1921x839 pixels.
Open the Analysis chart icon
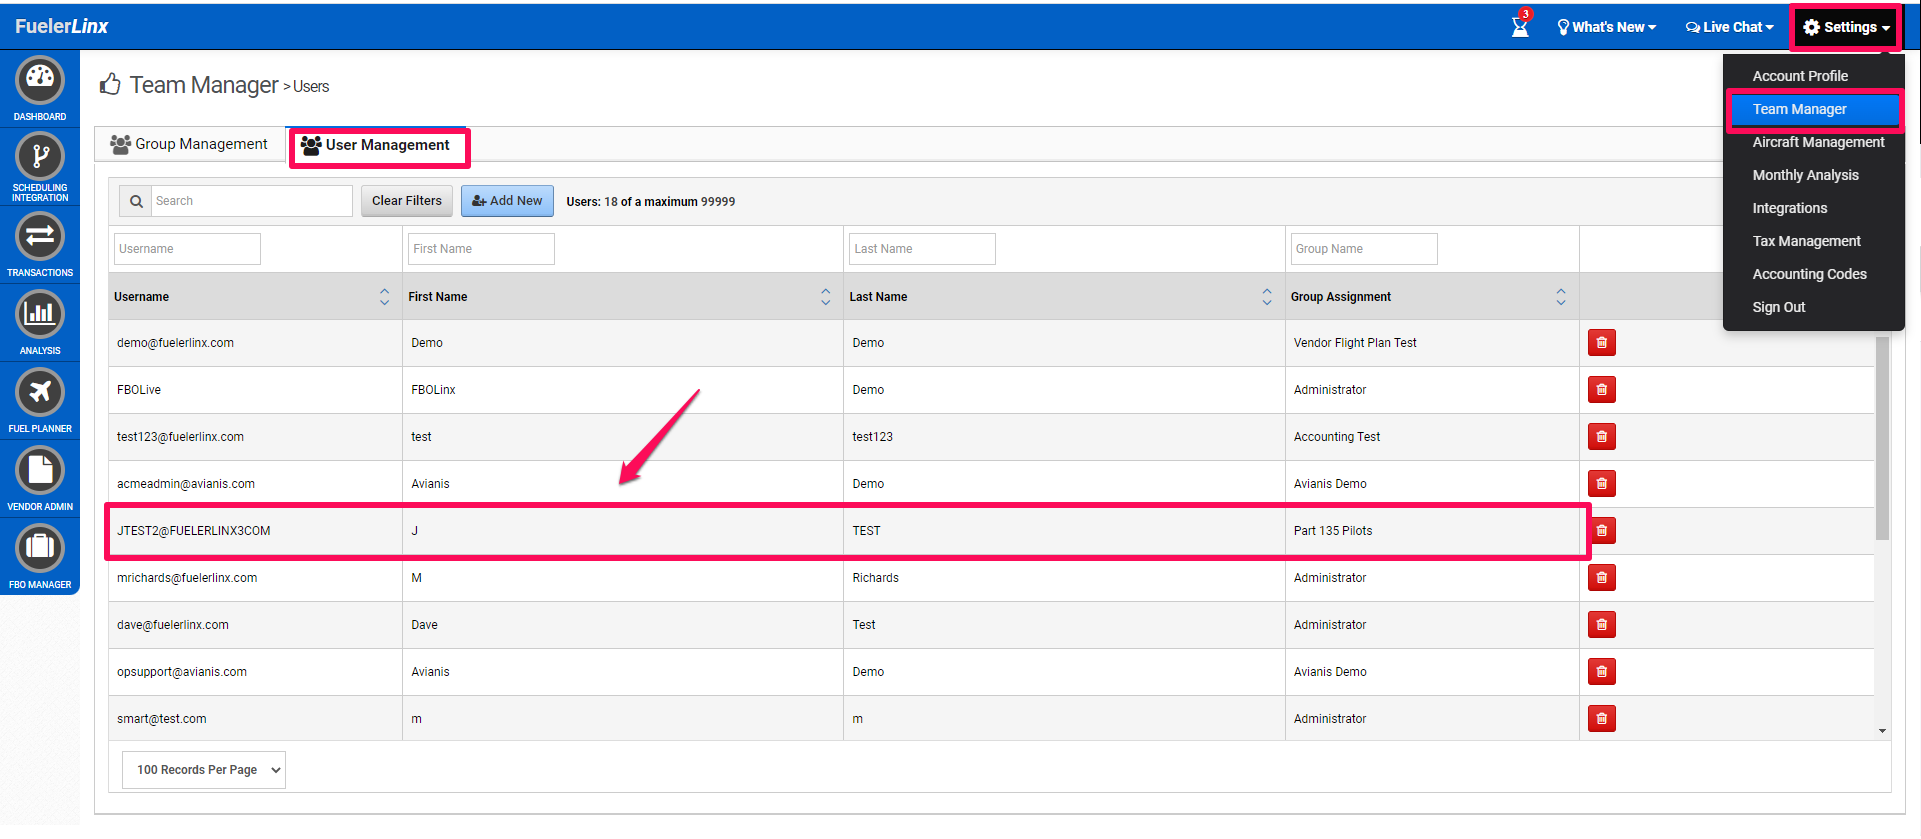[40, 315]
